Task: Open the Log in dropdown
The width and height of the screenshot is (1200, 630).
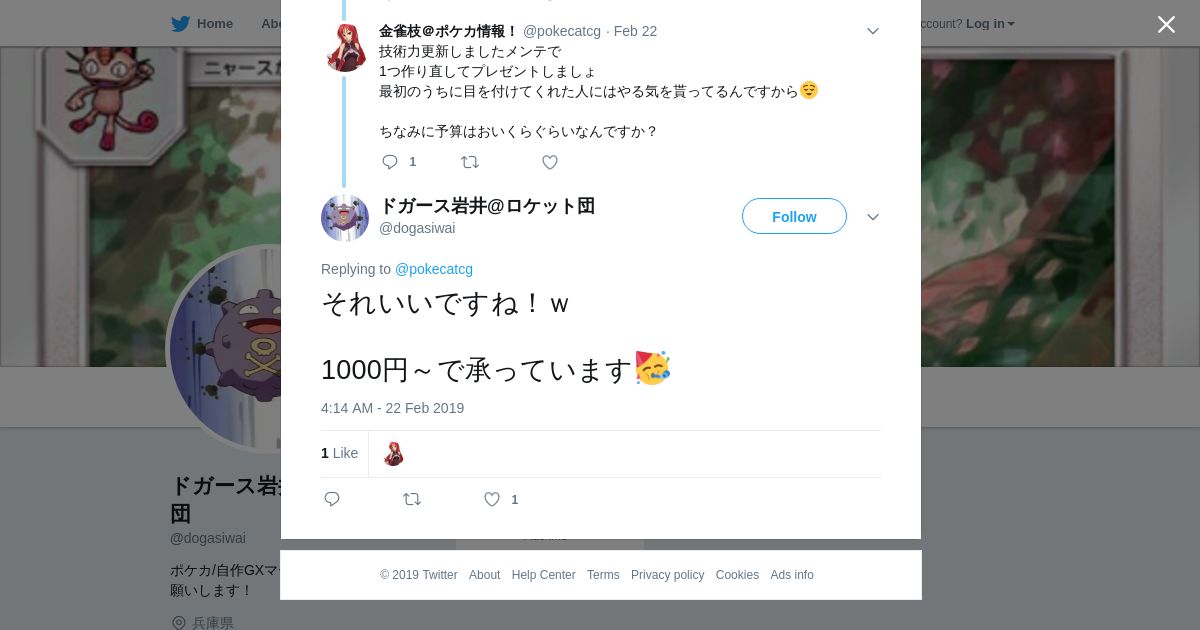Action: tap(990, 24)
